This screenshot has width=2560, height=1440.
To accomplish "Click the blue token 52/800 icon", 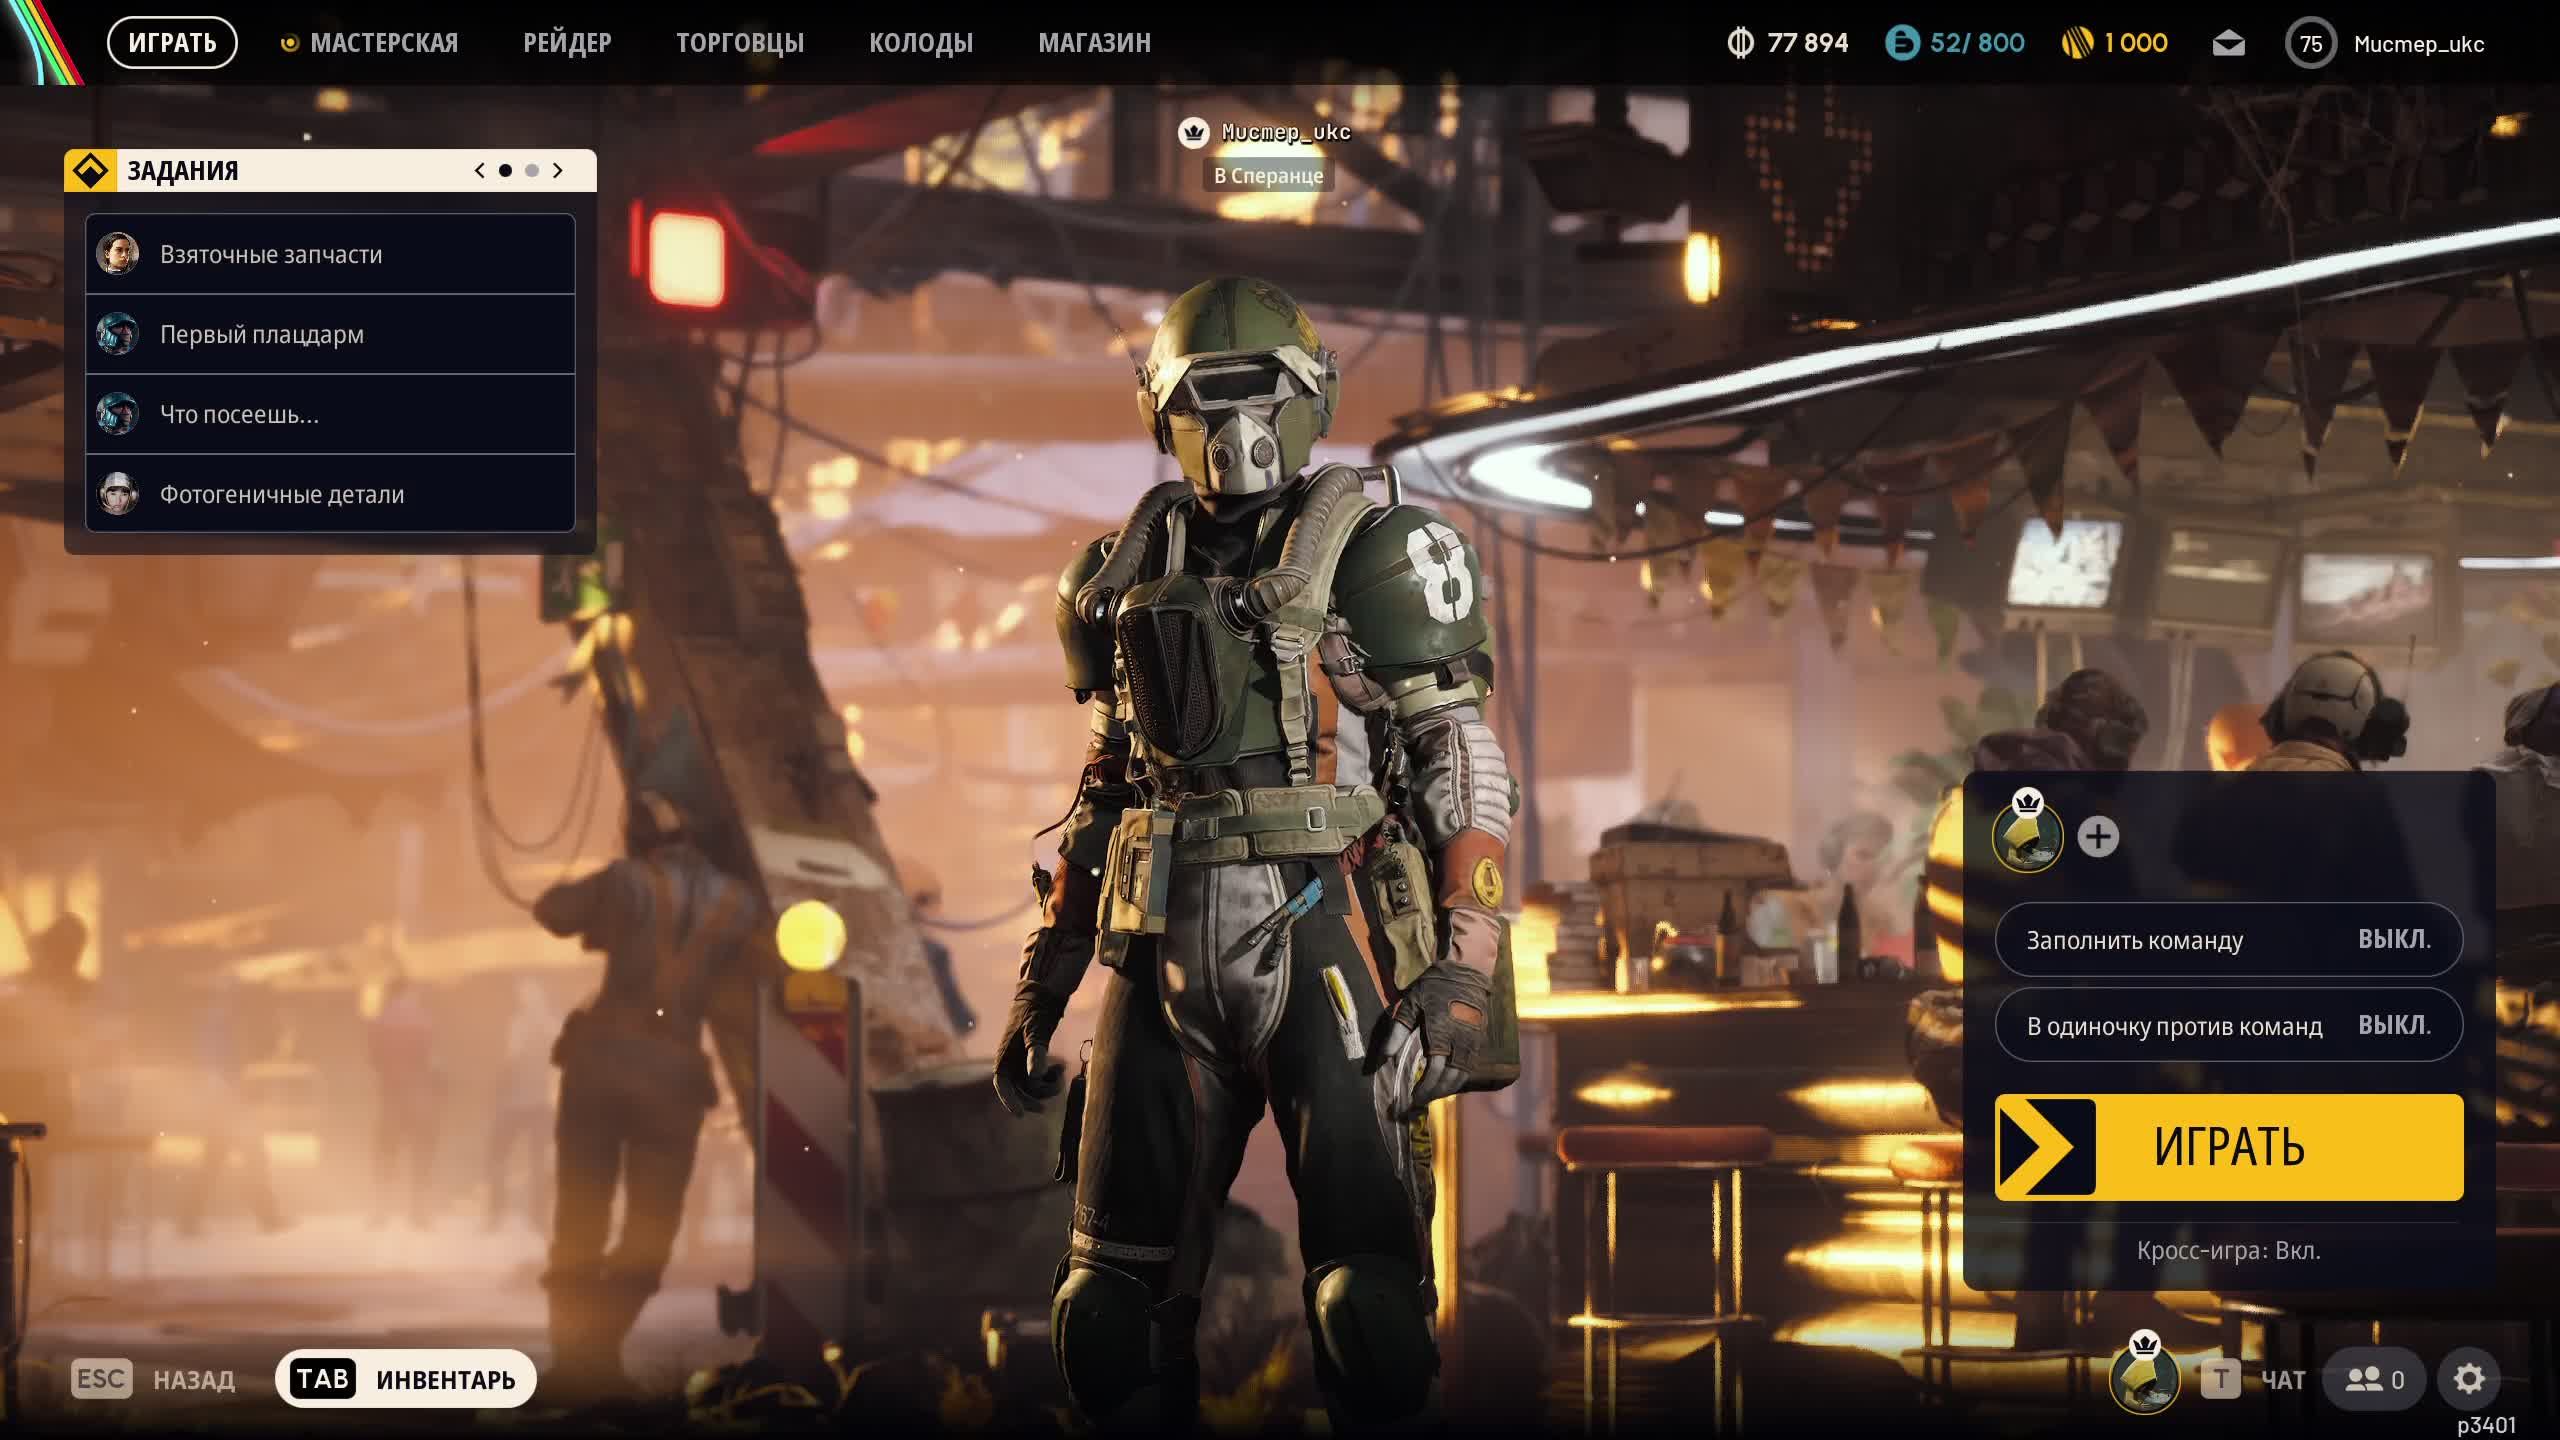I will point(1902,43).
